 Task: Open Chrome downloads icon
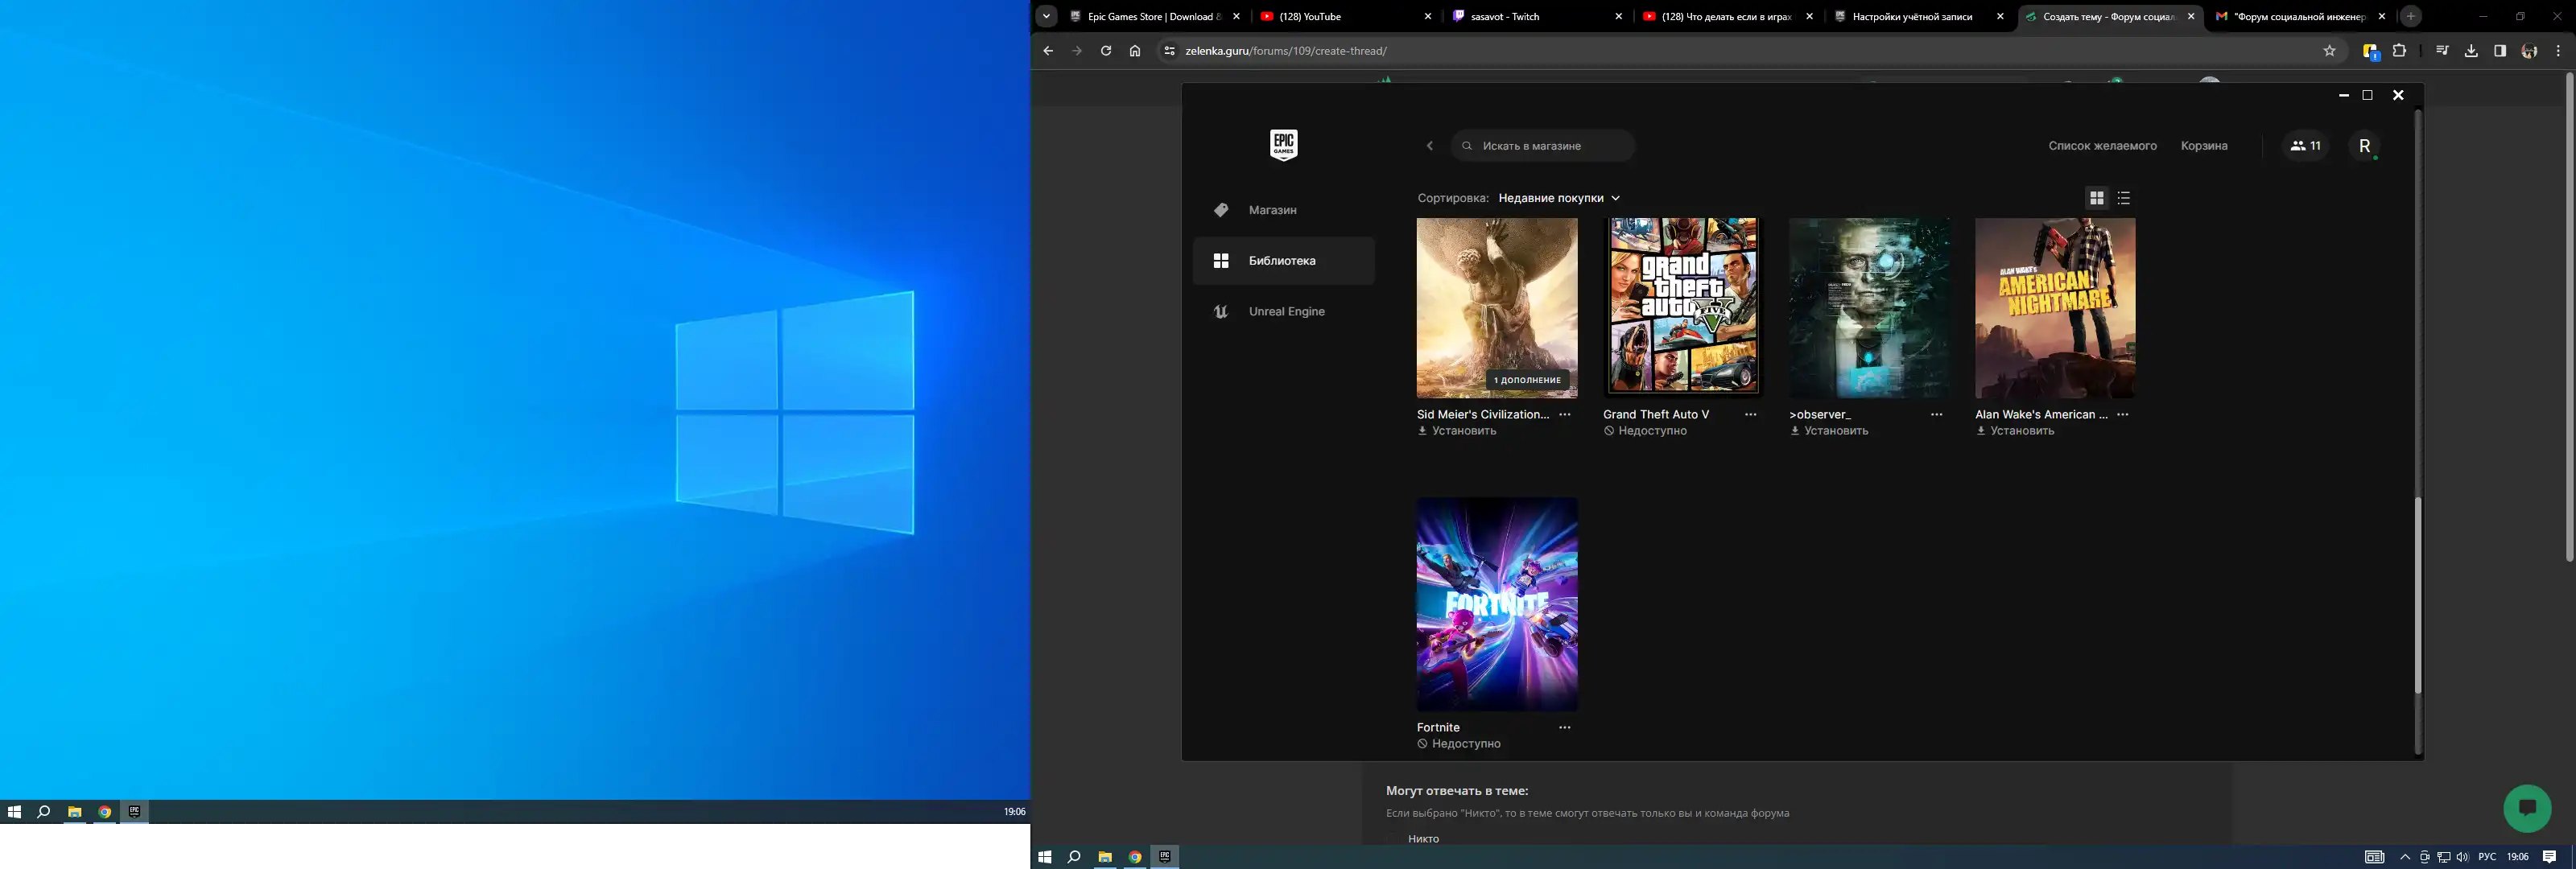pyautogui.click(x=2471, y=51)
